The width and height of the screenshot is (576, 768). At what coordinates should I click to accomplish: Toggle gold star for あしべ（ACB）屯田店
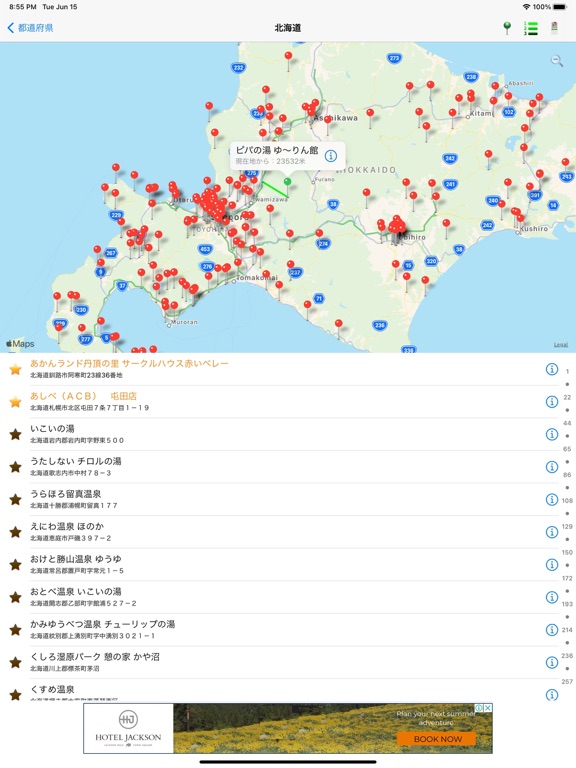click(x=16, y=402)
